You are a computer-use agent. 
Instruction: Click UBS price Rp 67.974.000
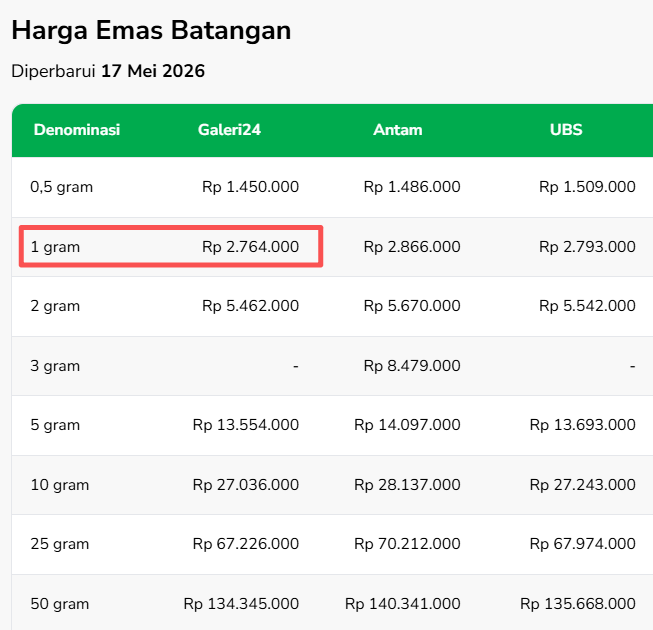[x=583, y=544]
